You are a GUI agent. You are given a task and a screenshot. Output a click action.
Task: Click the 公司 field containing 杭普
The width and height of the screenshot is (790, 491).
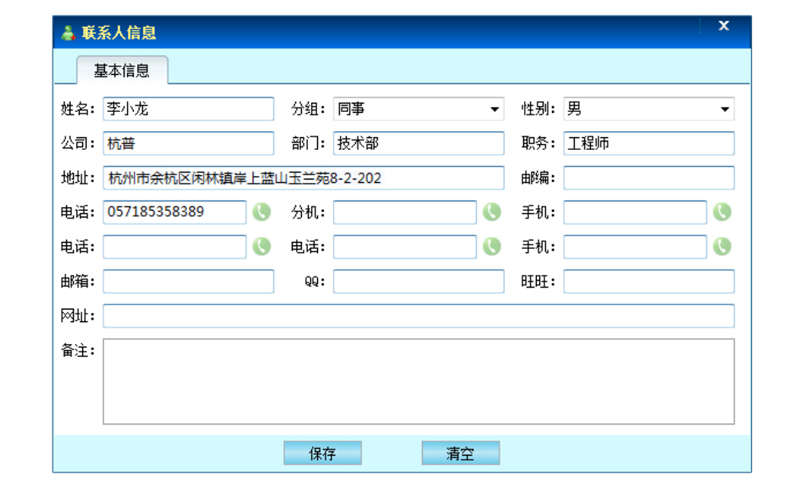pos(188,143)
